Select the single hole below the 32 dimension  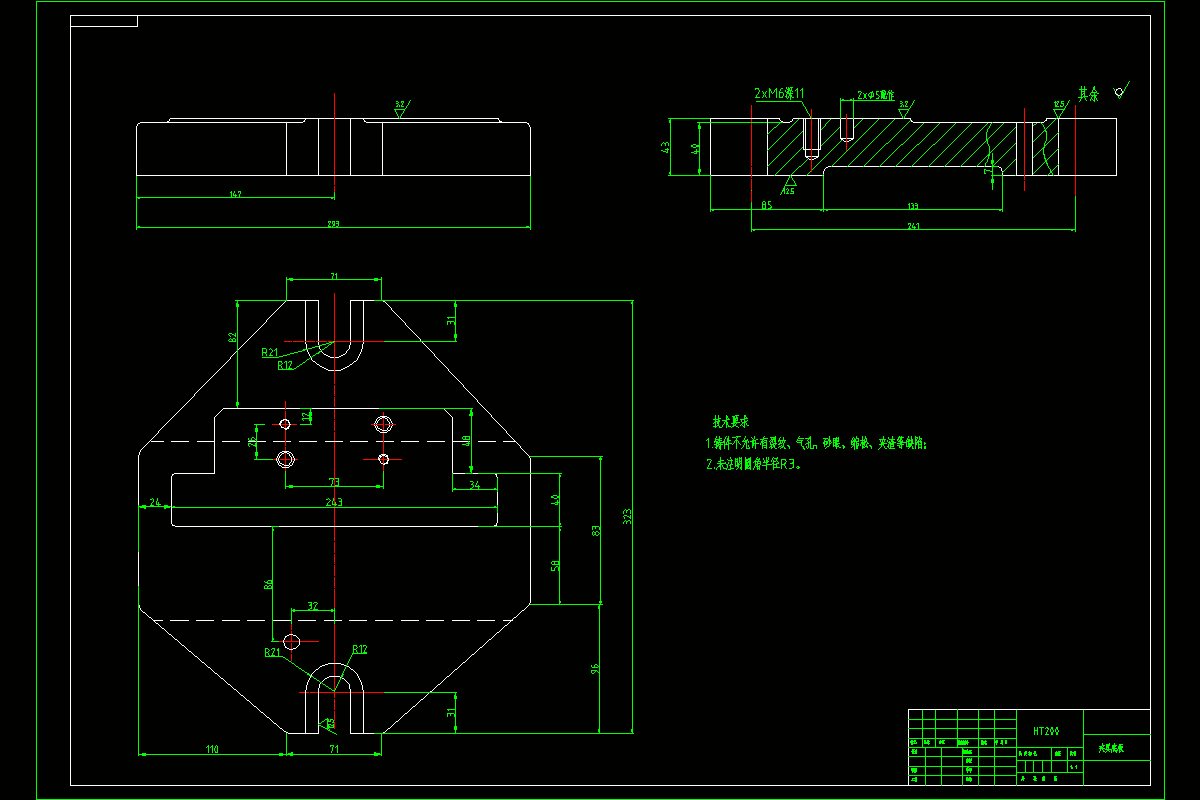click(292, 640)
